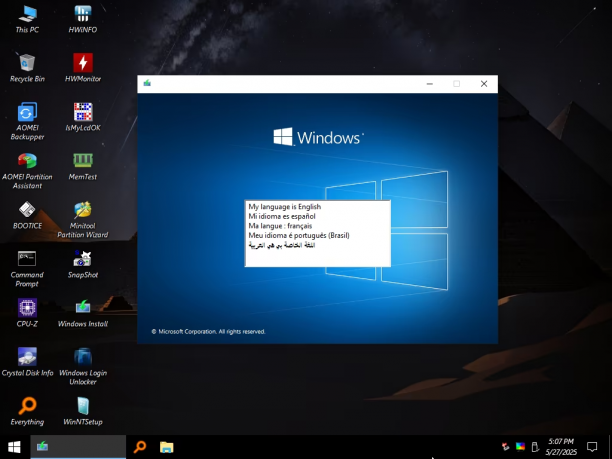Open AOMEI Backupper shortcut
This screenshot has width=612, height=459.
[x=27, y=121]
